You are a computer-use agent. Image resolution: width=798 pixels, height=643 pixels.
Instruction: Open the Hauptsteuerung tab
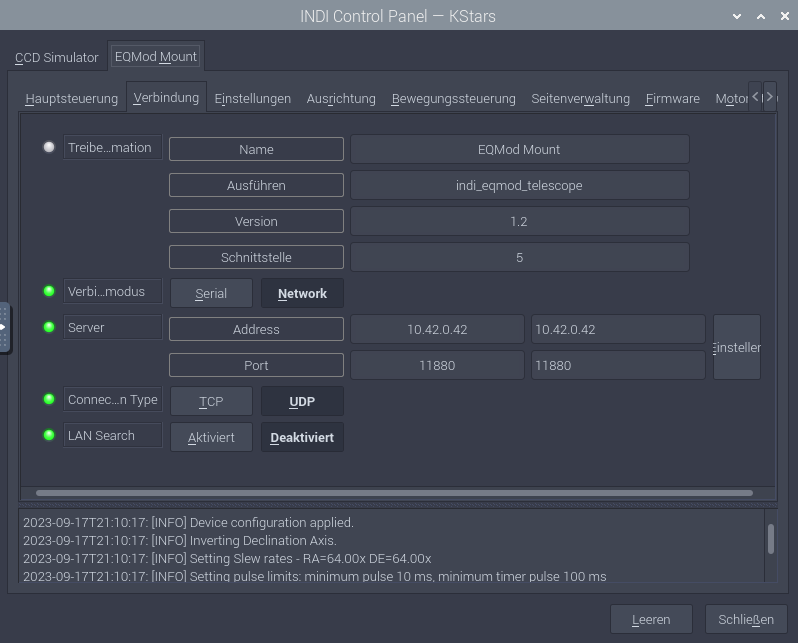(x=72, y=98)
